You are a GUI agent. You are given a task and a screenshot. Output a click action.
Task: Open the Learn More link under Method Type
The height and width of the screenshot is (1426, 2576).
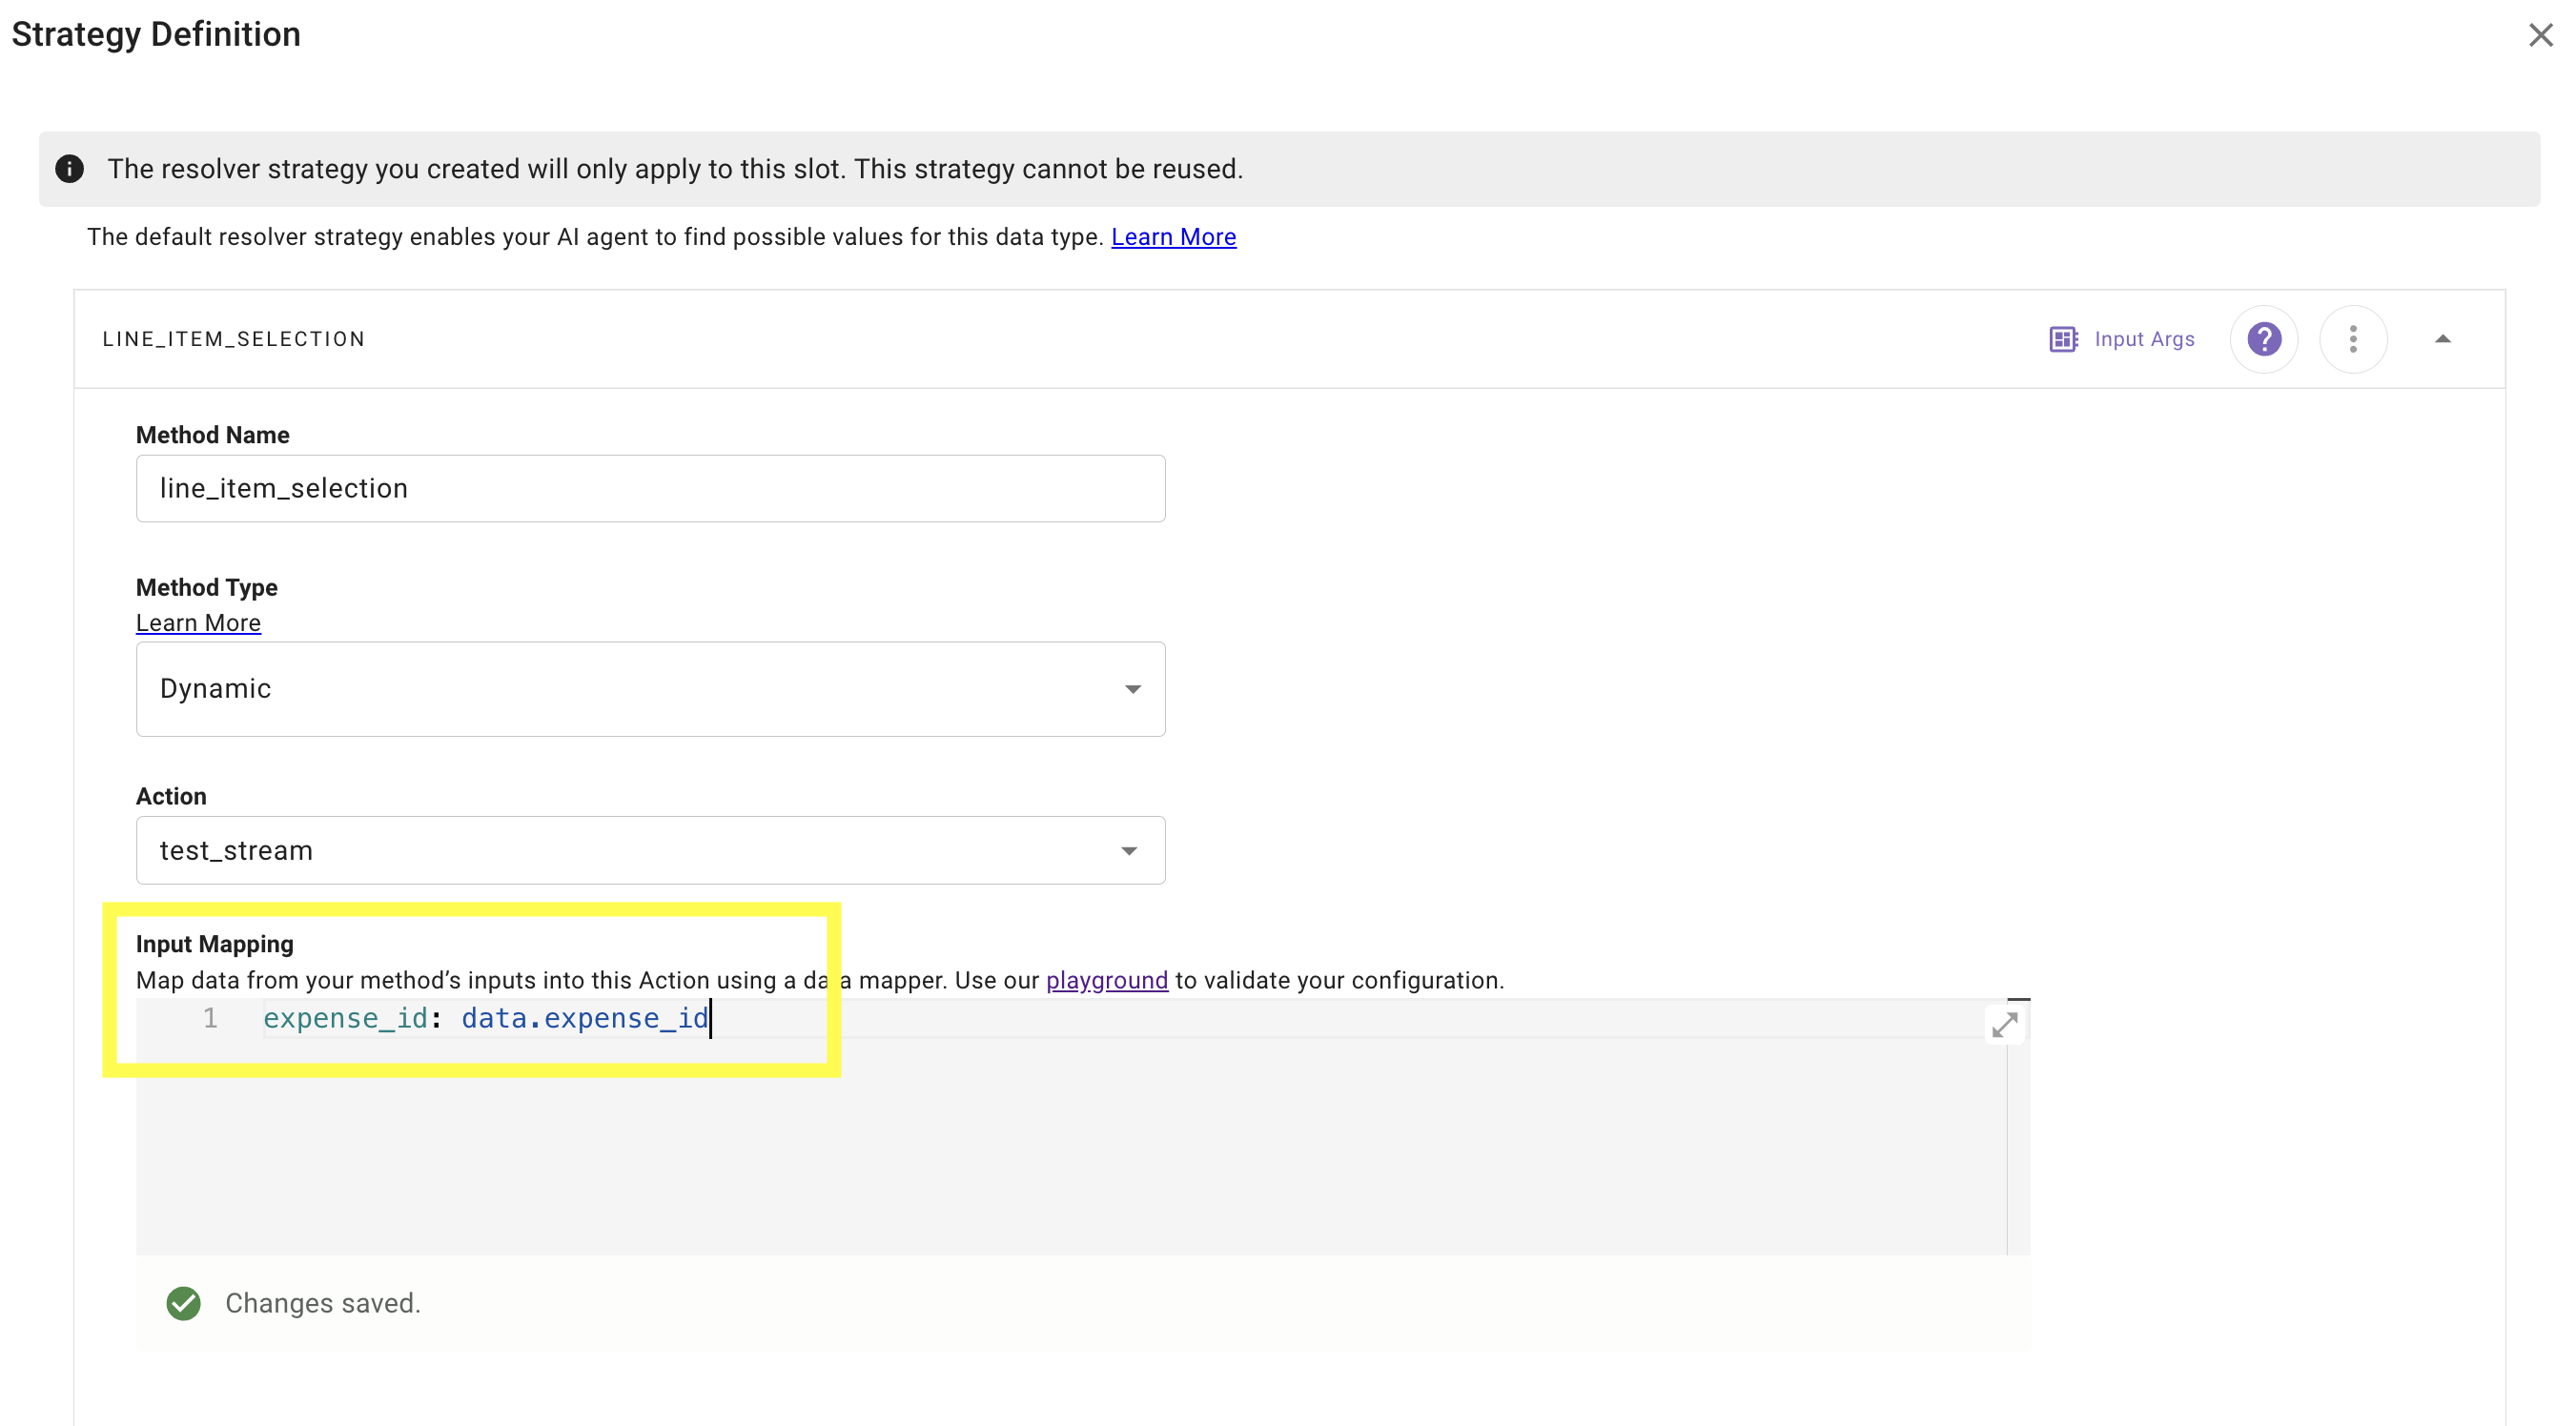click(198, 623)
